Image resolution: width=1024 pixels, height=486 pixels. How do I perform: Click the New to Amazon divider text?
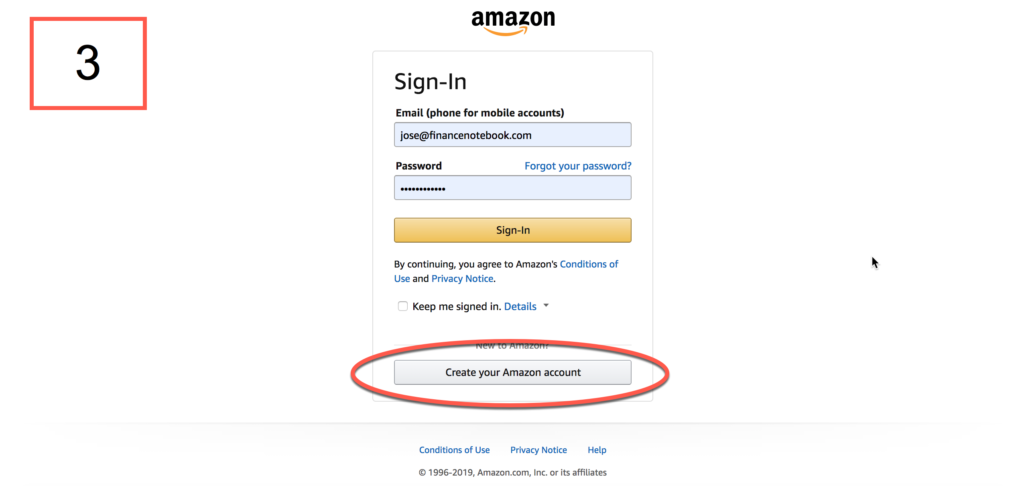pyautogui.click(x=513, y=346)
